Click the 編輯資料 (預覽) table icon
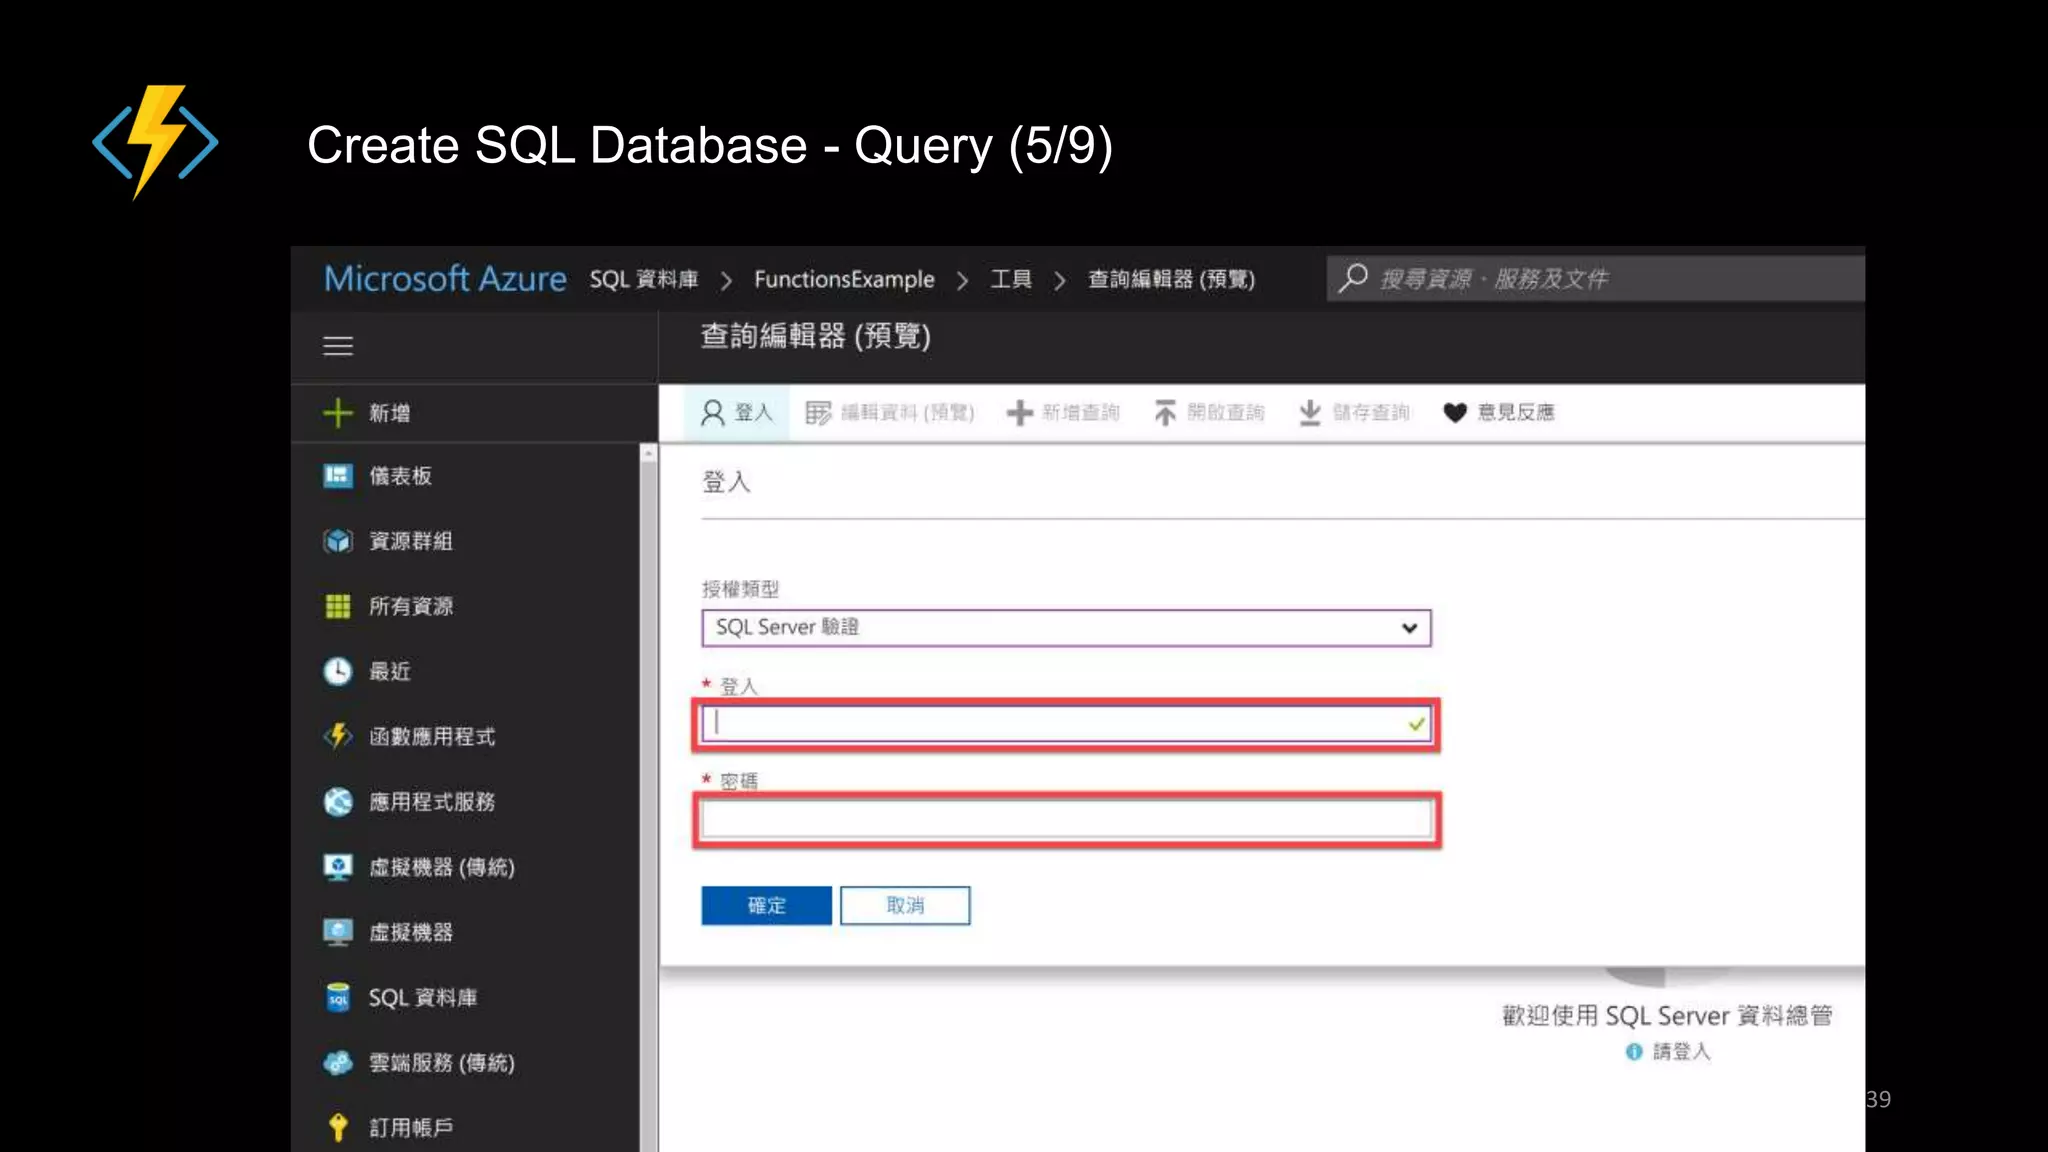 click(818, 413)
